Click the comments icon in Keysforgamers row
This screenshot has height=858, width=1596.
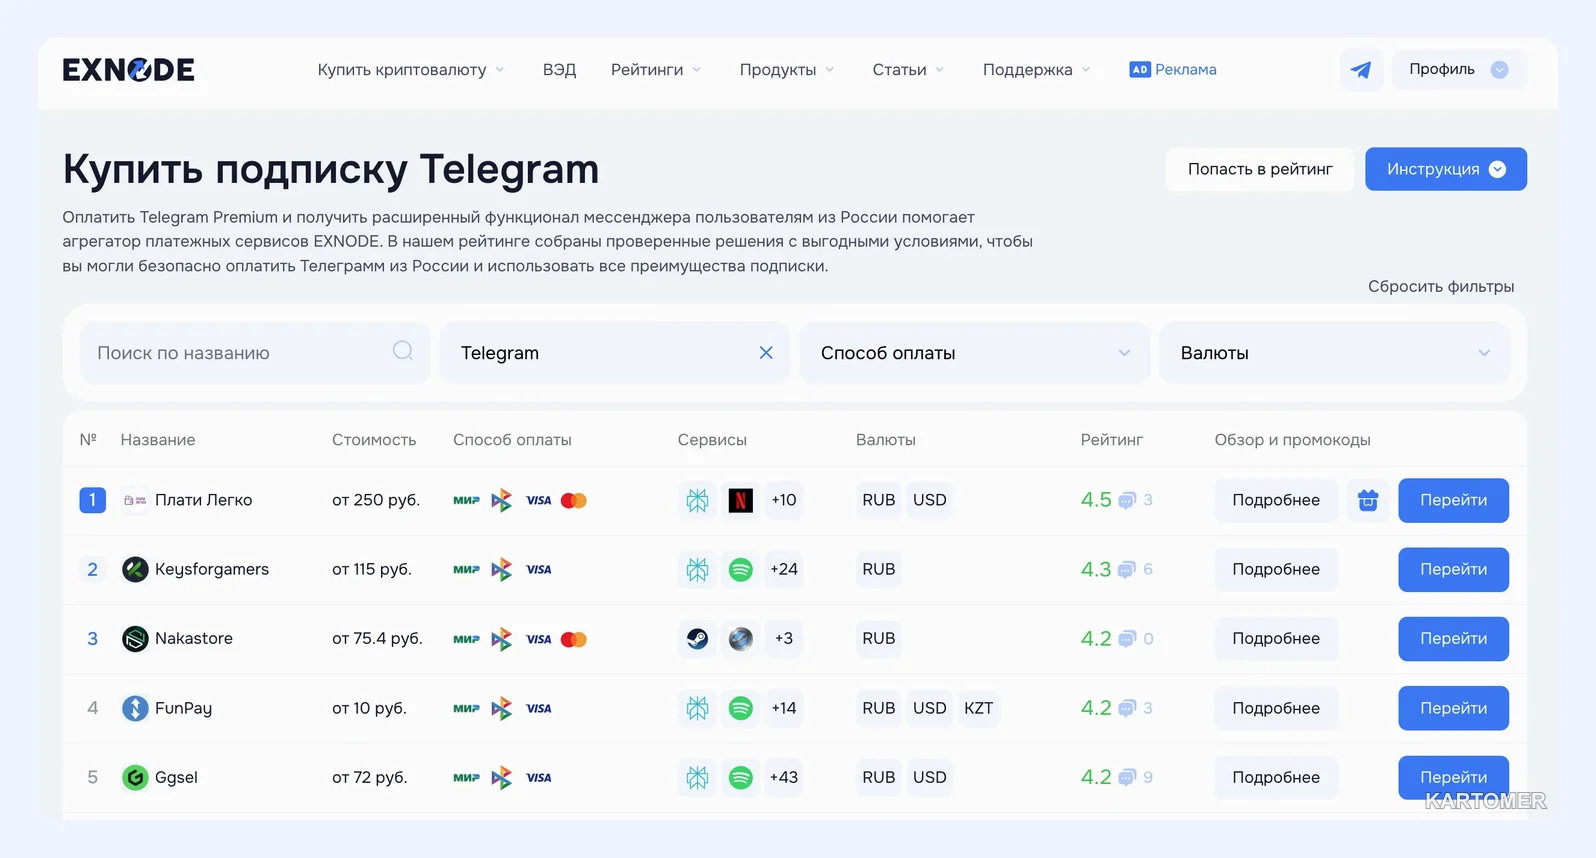1127,570
